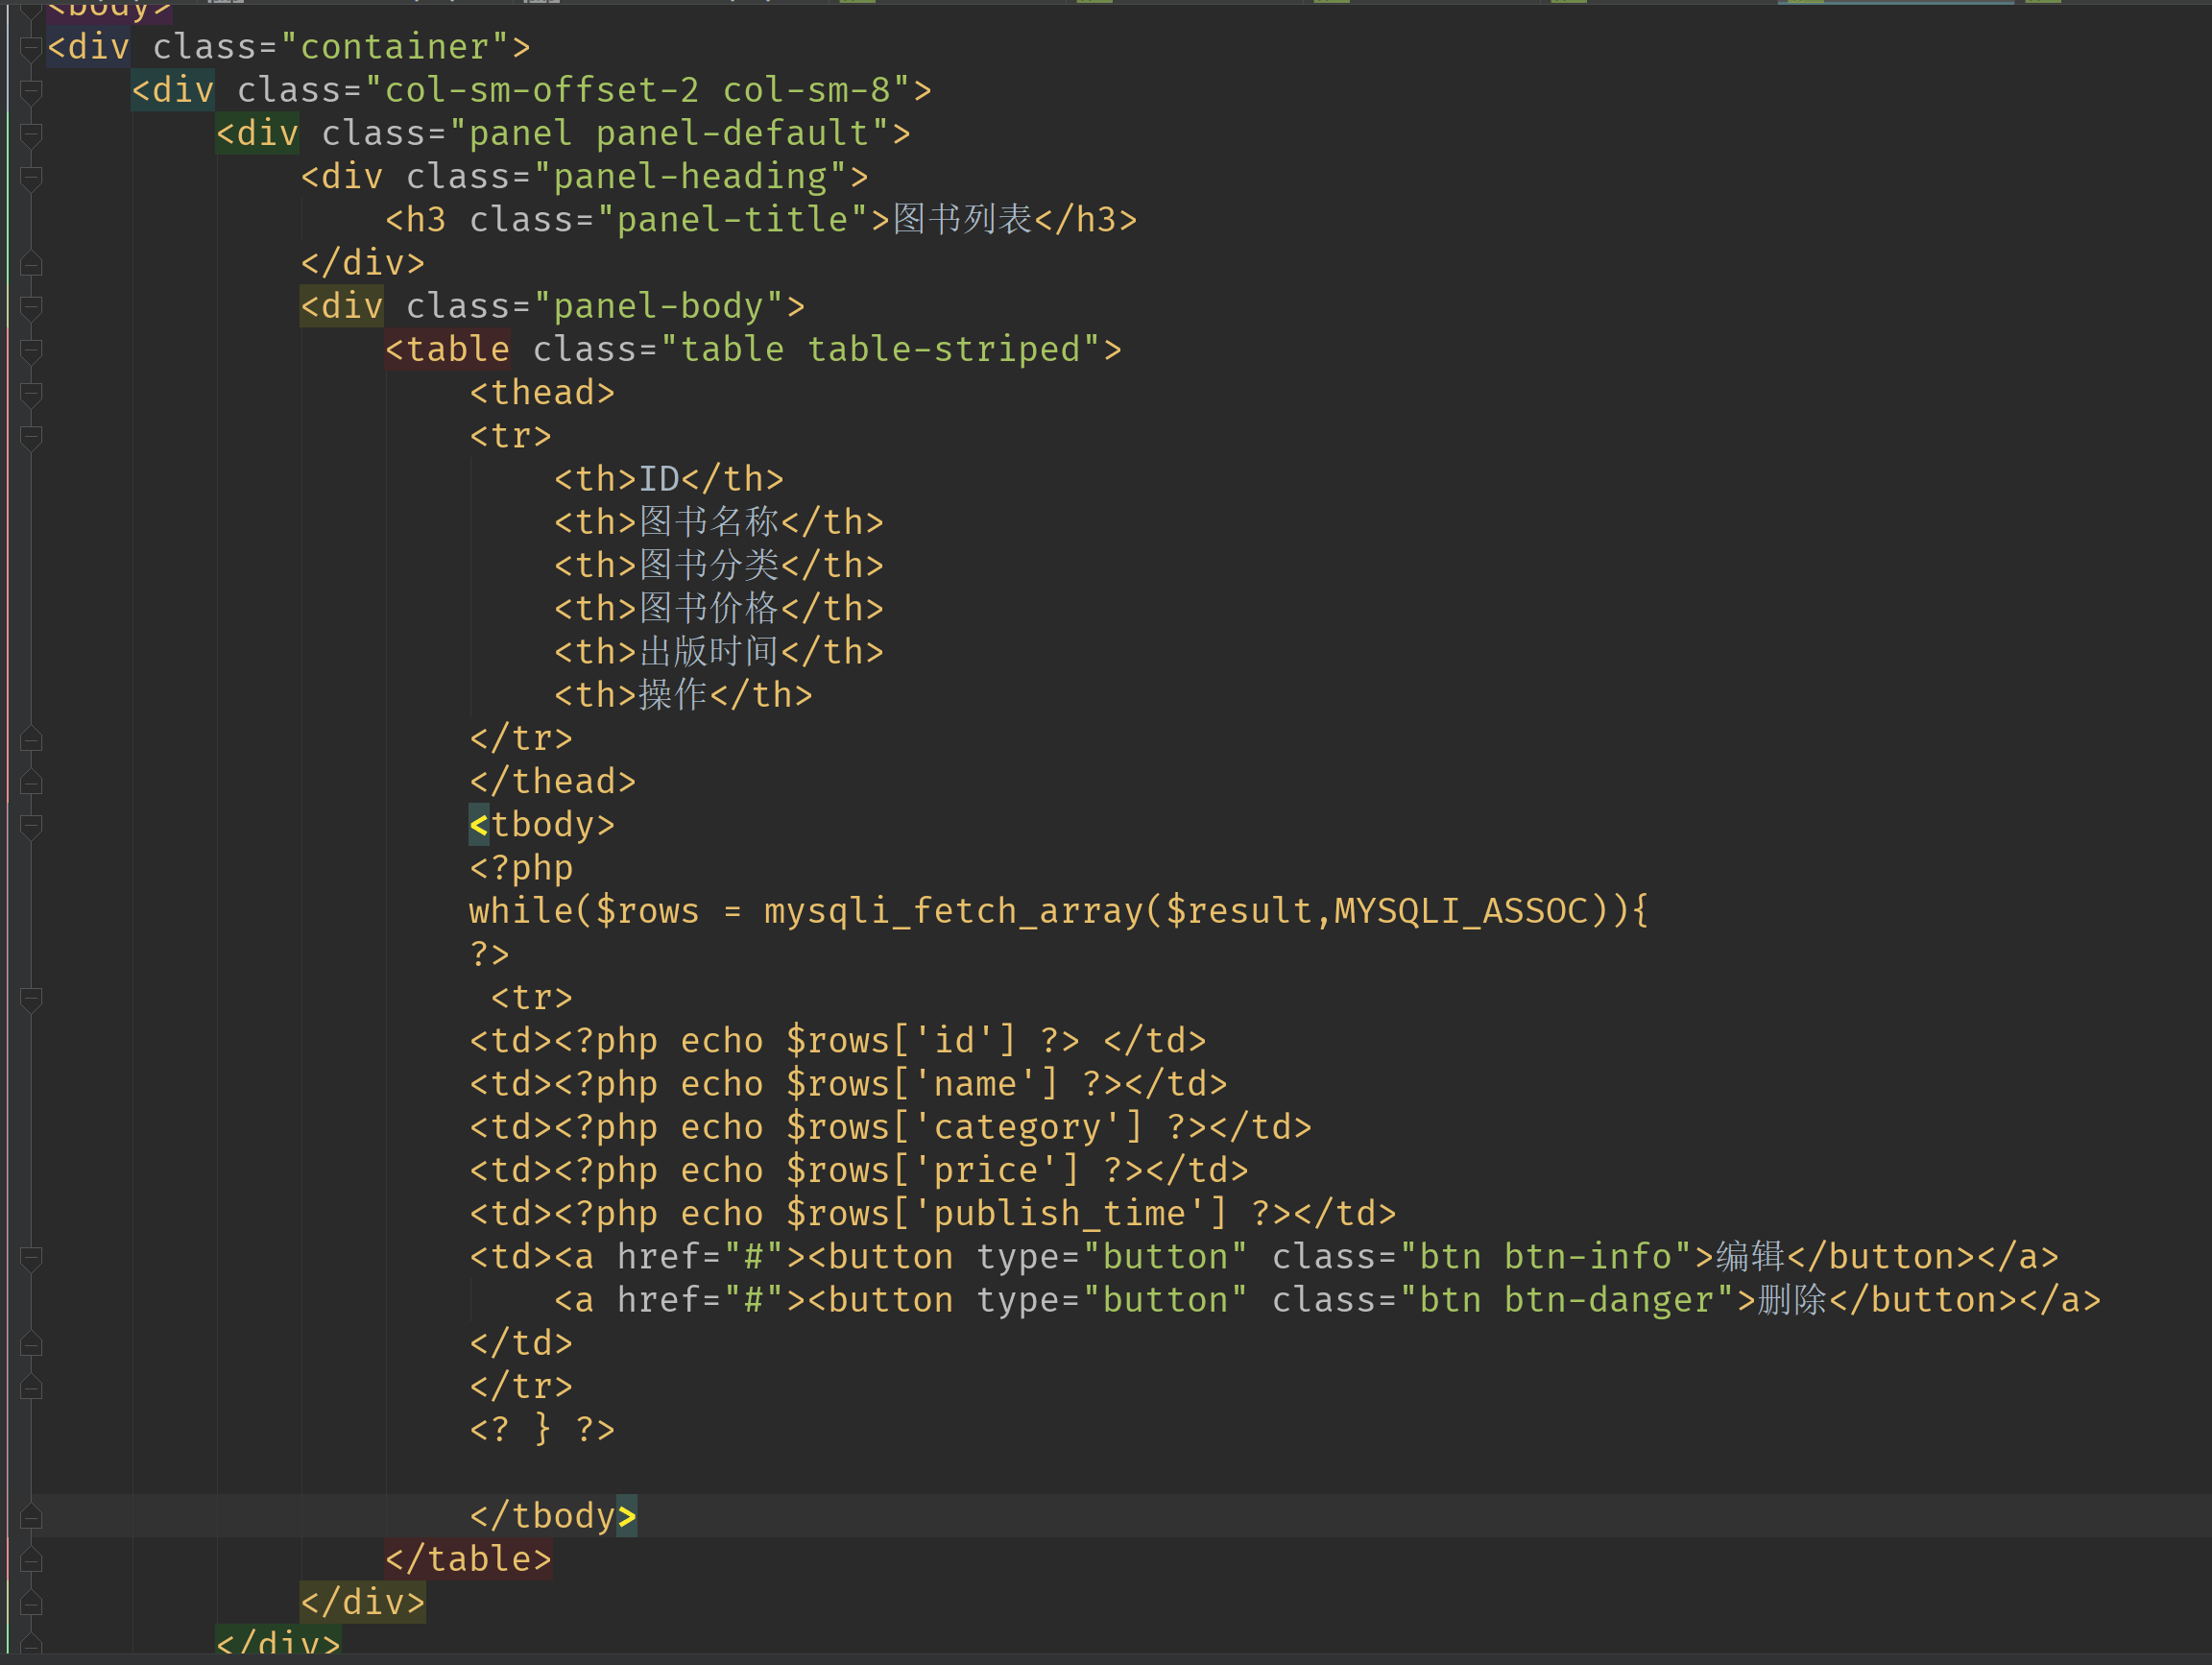This screenshot has height=1665, width=2212.
Task: Click the $result variable
Action: [x=1240, y=911]
